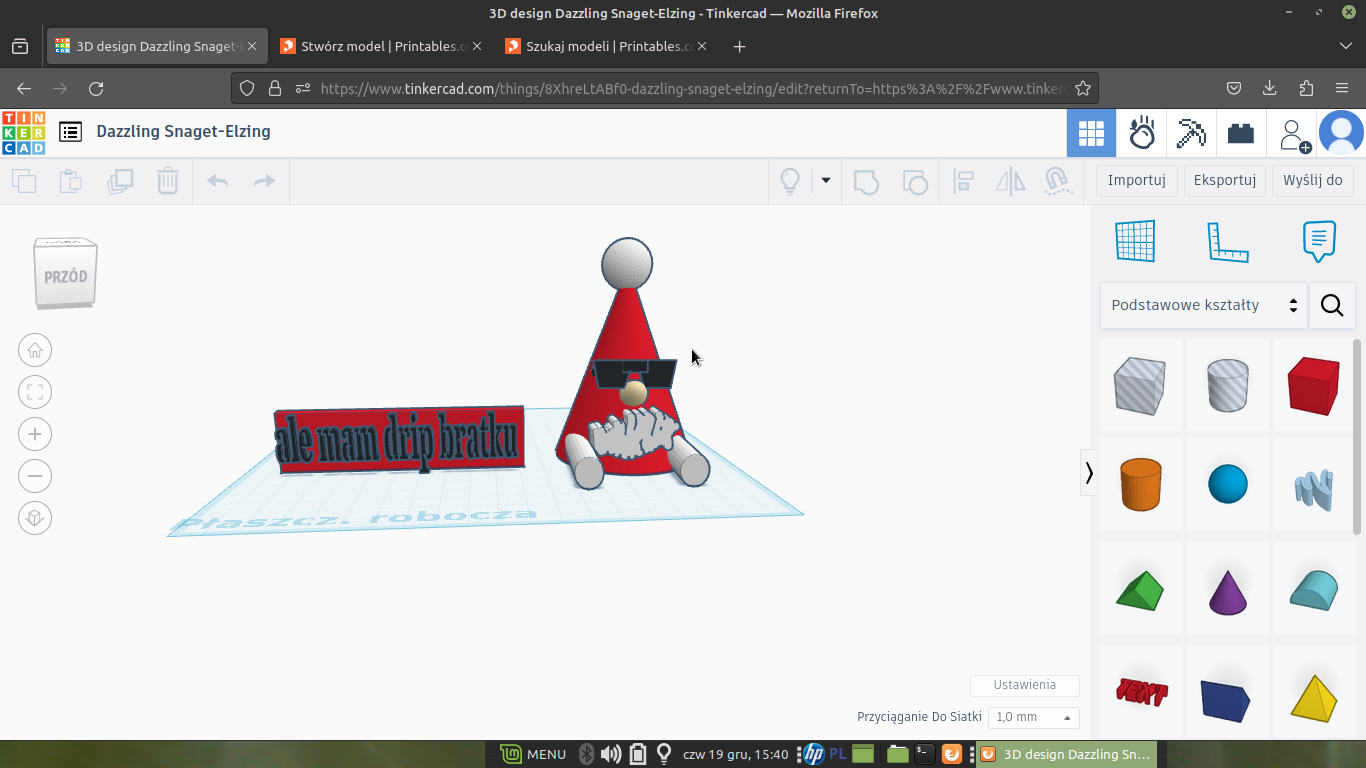Click the Wyślij do button
1366x768 pixels.
[1313, 181]
